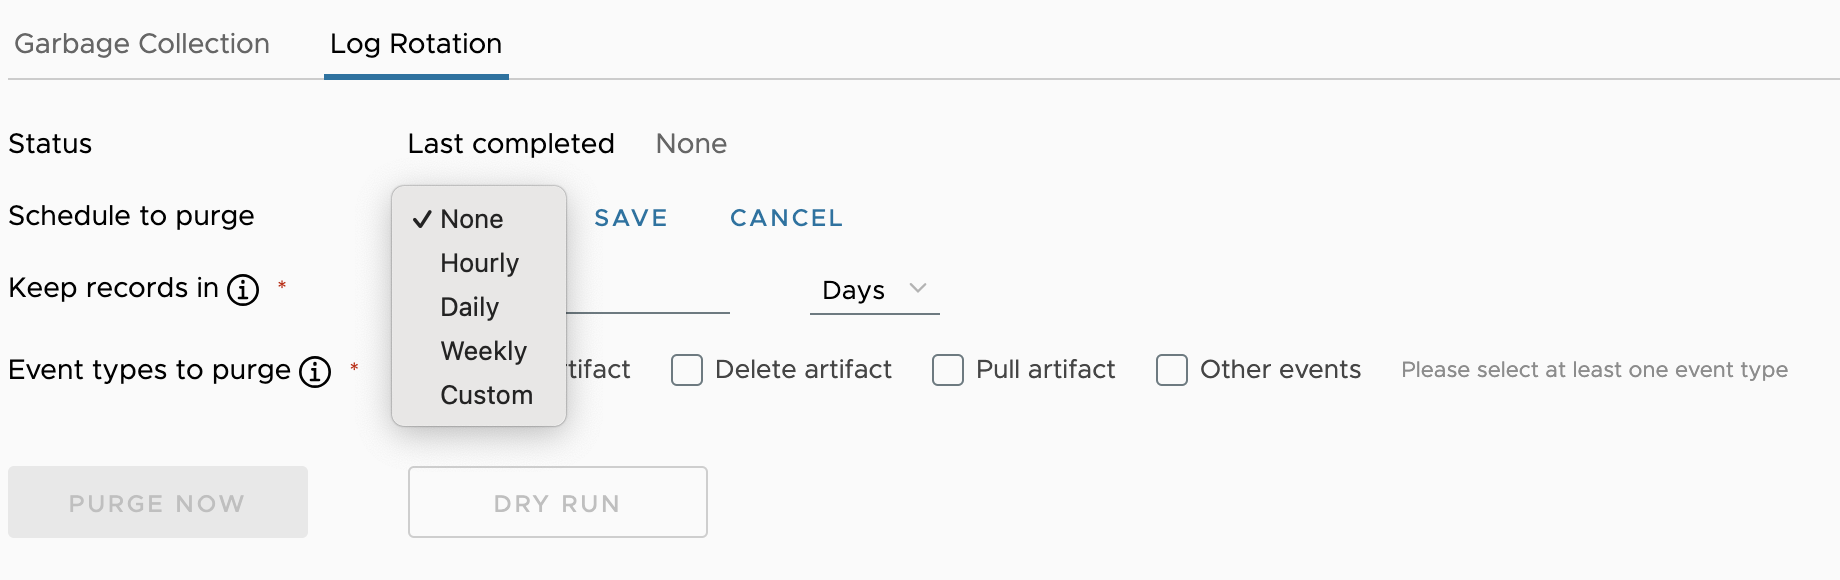Enable the Pull artifact event type

947,370
